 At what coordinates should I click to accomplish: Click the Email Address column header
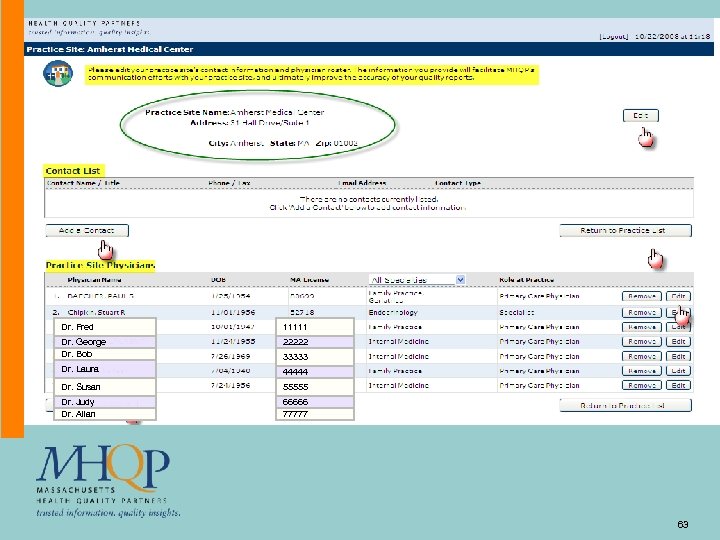(x=362, y=183)
